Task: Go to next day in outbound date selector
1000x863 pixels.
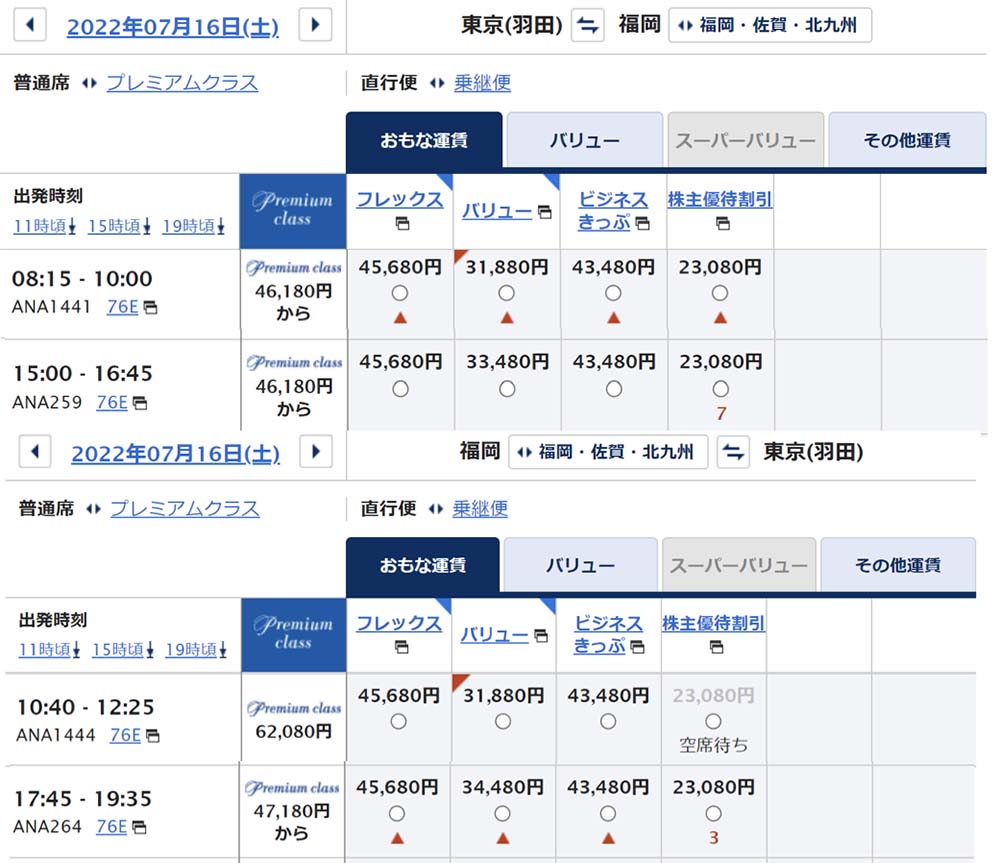Action: coord(315,26)
